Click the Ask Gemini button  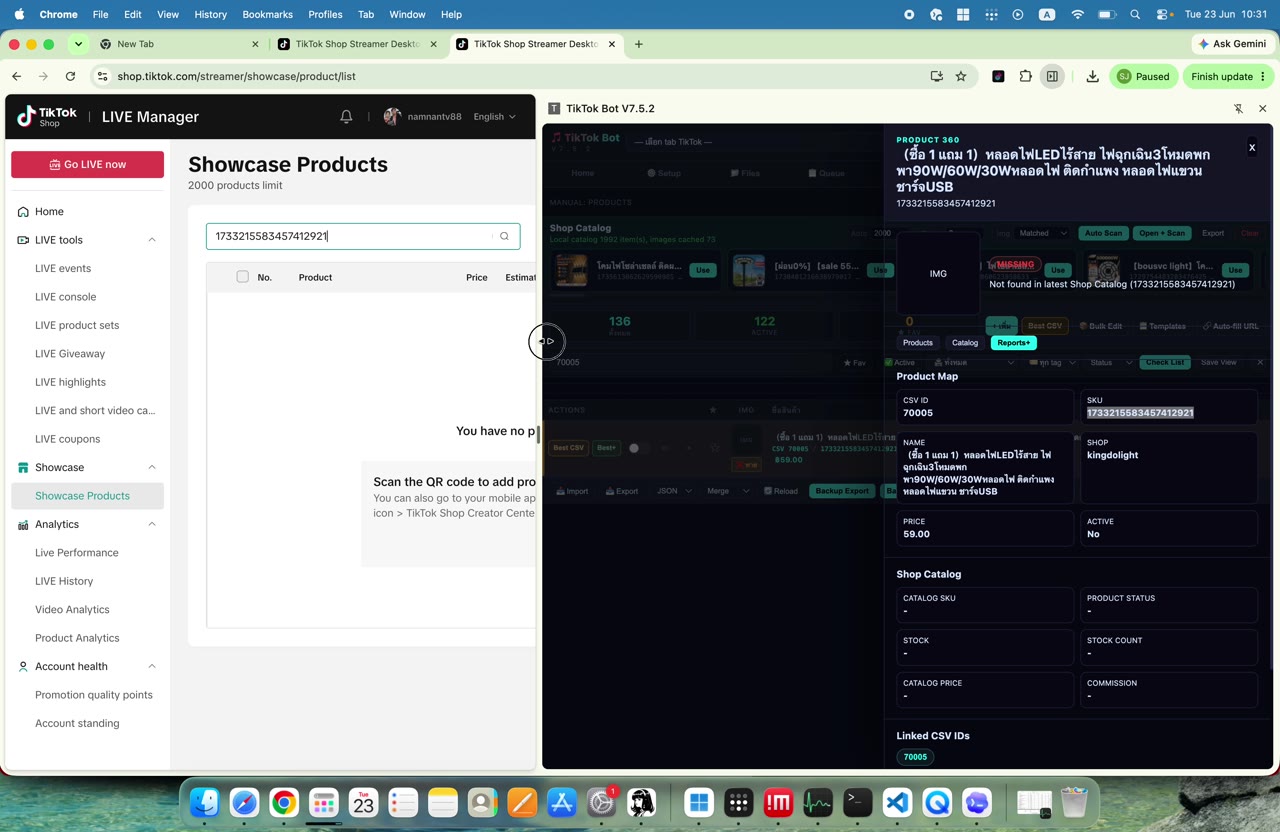[1233, 44]
